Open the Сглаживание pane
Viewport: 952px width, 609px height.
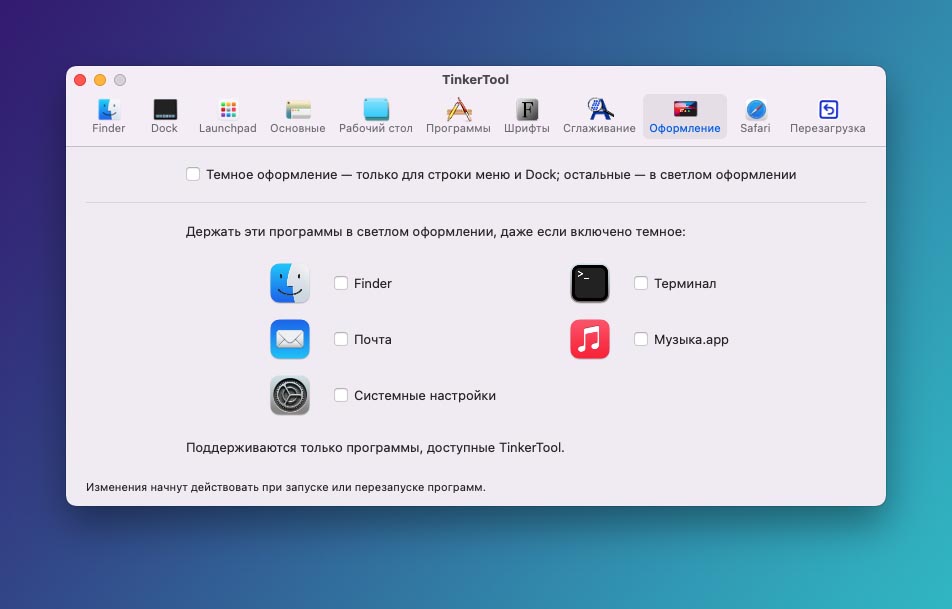click(x=599, y=117)
